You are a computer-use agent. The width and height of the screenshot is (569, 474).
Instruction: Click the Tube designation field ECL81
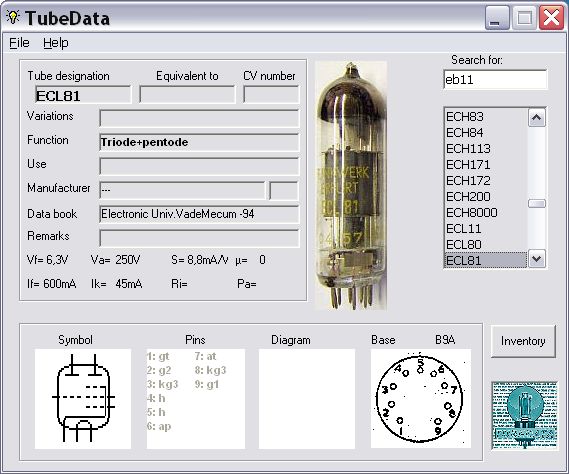[83, 95]
